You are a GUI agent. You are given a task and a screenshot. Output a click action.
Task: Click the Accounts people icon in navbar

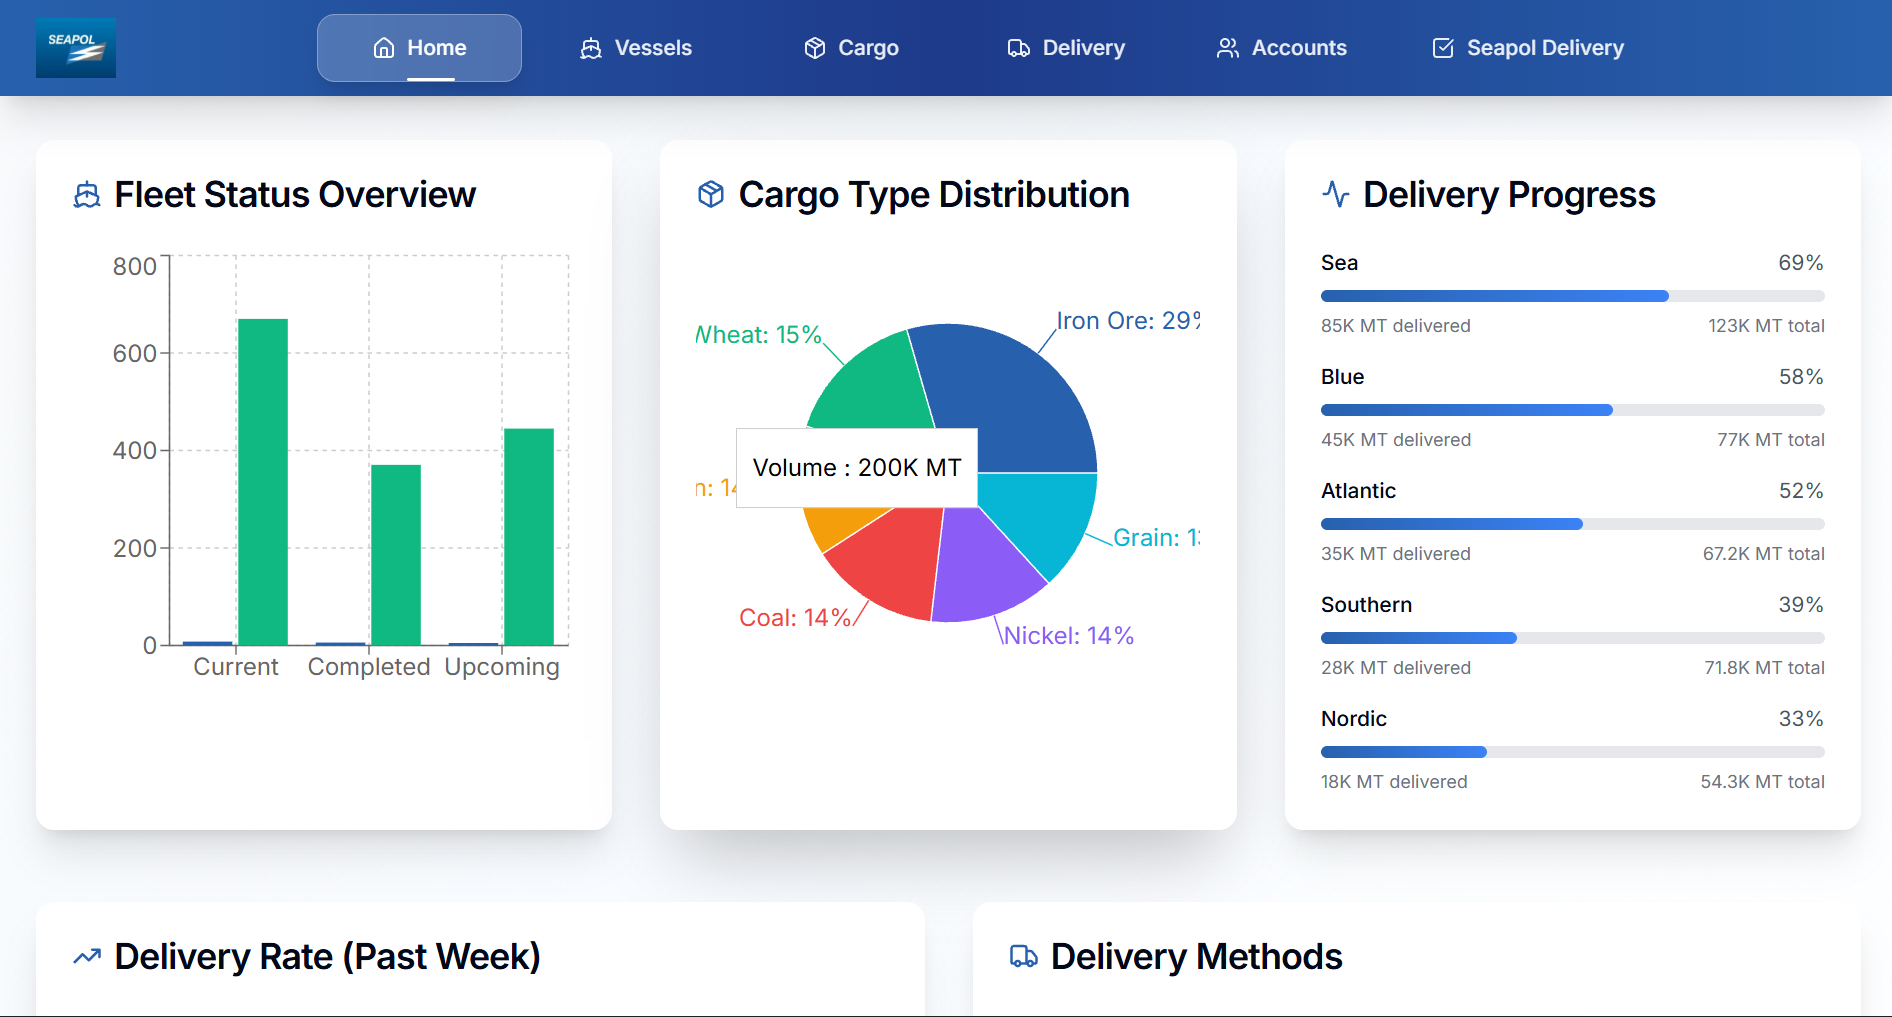(1228, 48)
